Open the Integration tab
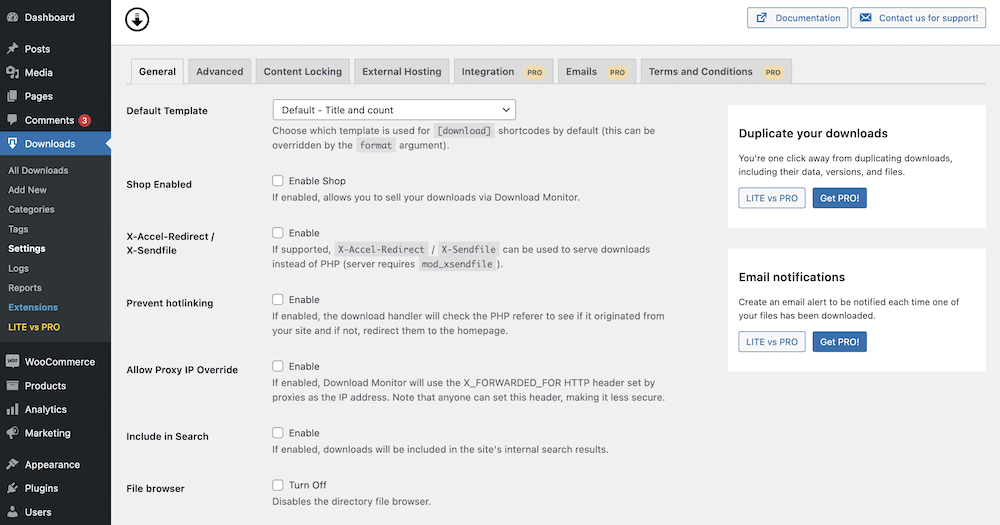The height and width of the screenshot is (525, 1000). [504, 71]
